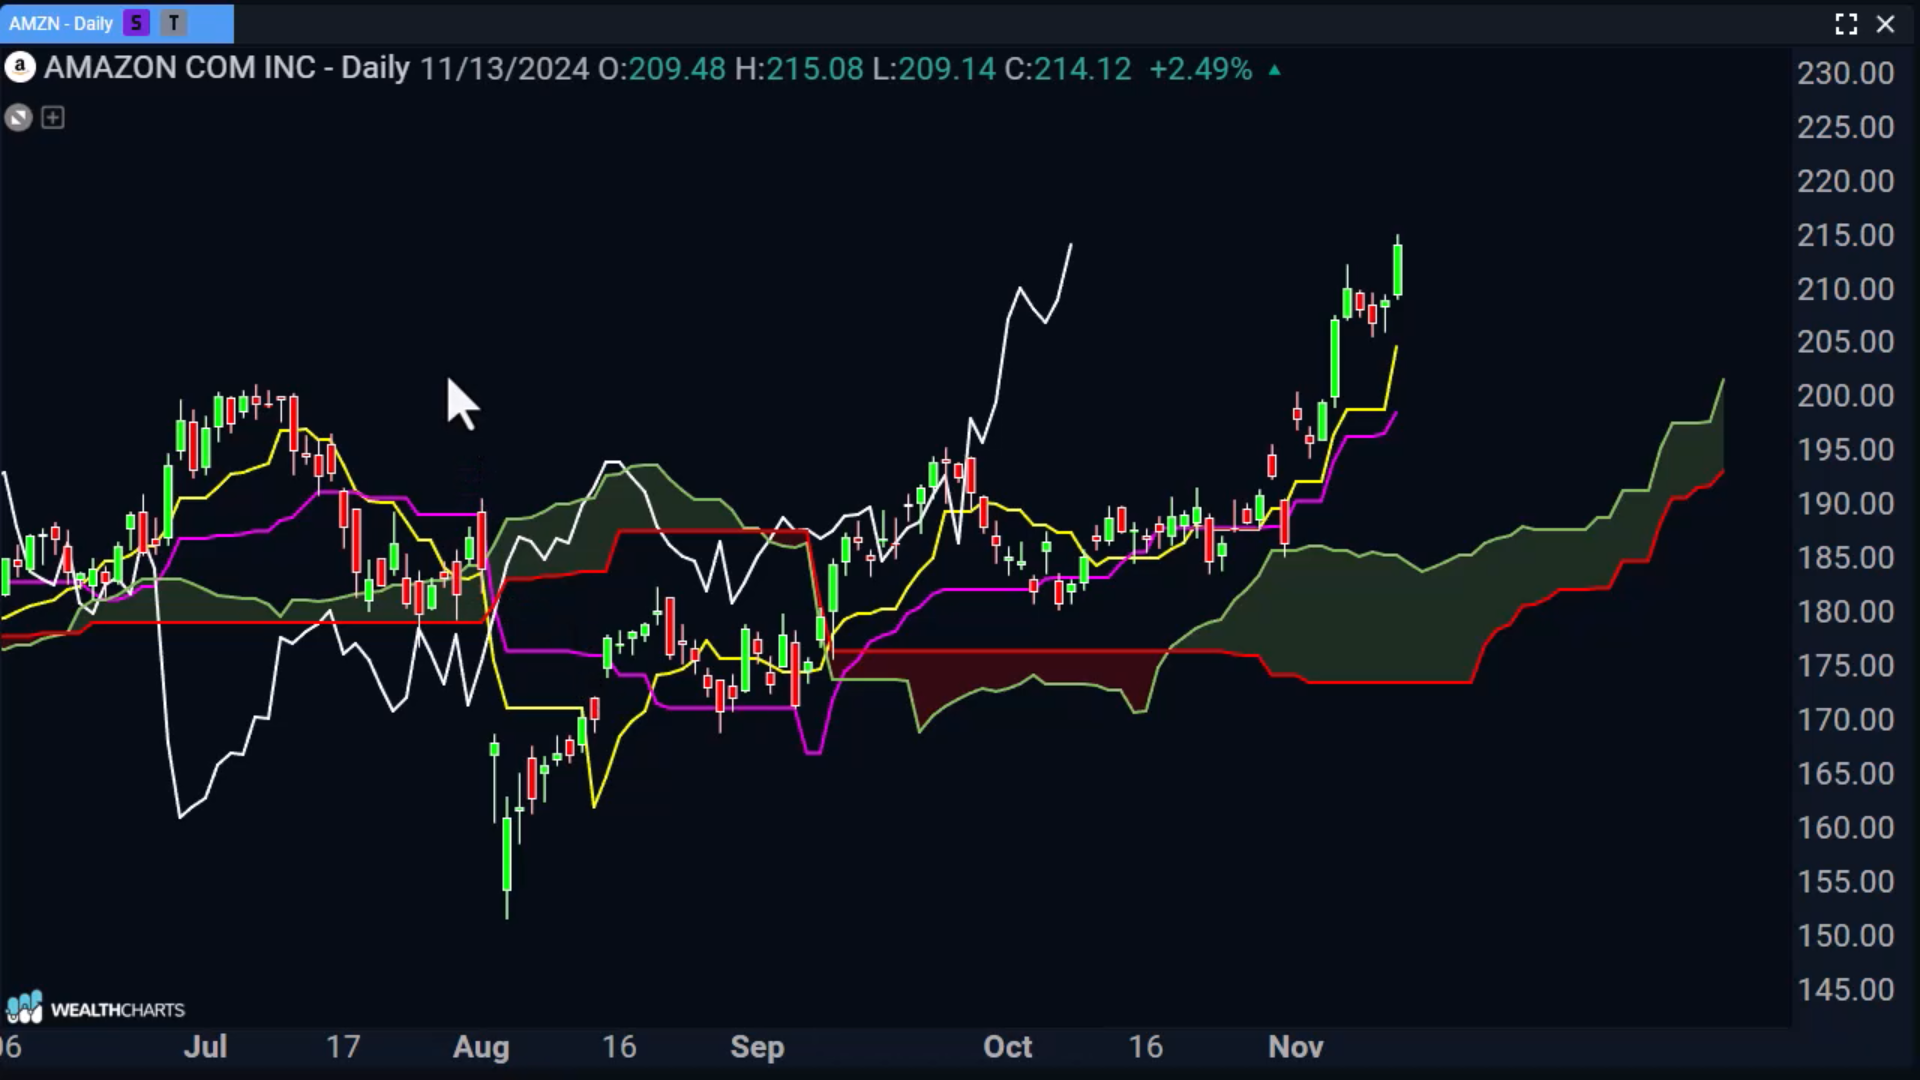Screen dimensions: 1920x1080
Task: Click the Nov label on time axis
Action: pyautogui.click(x=1296, y=1047)
